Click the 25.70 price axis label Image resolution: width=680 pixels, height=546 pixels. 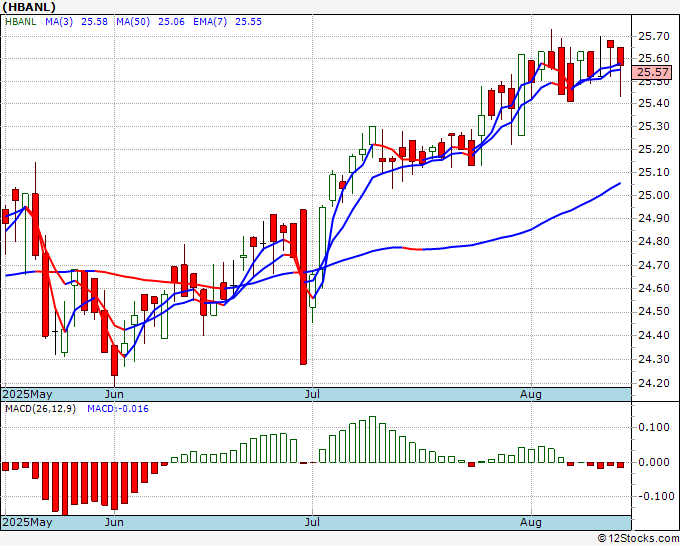pos(654,36)
